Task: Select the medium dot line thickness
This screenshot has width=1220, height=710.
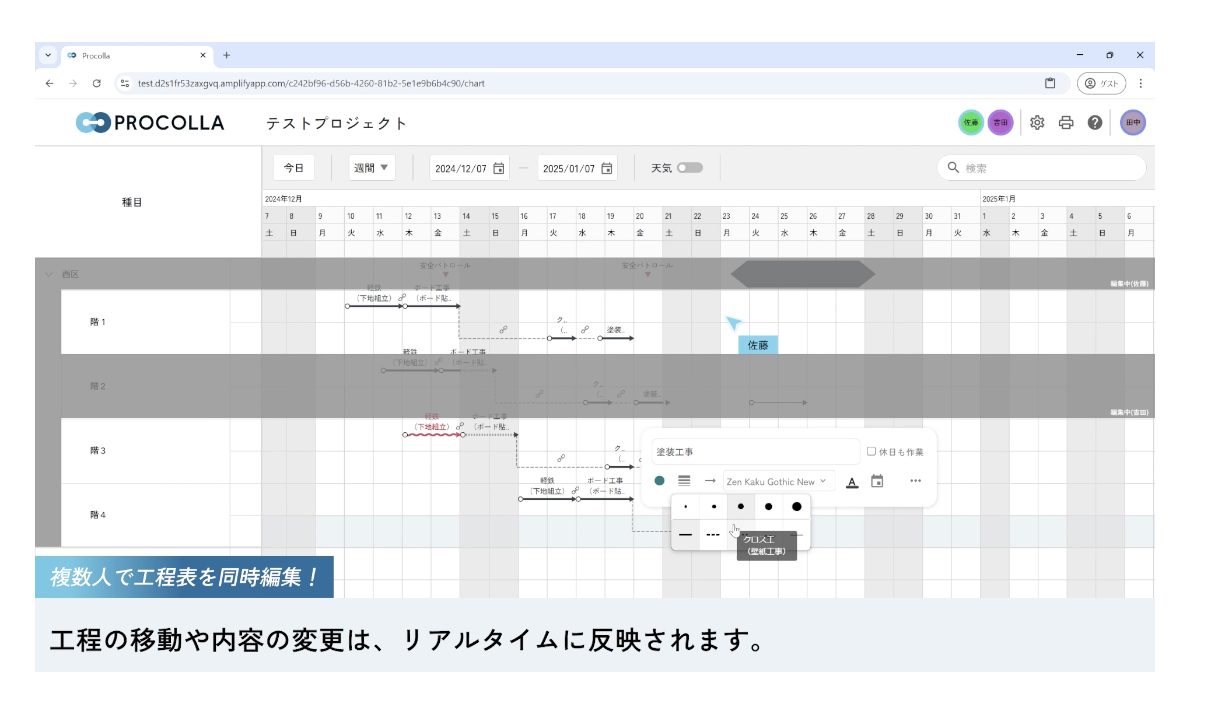Action: pos(741,507)
